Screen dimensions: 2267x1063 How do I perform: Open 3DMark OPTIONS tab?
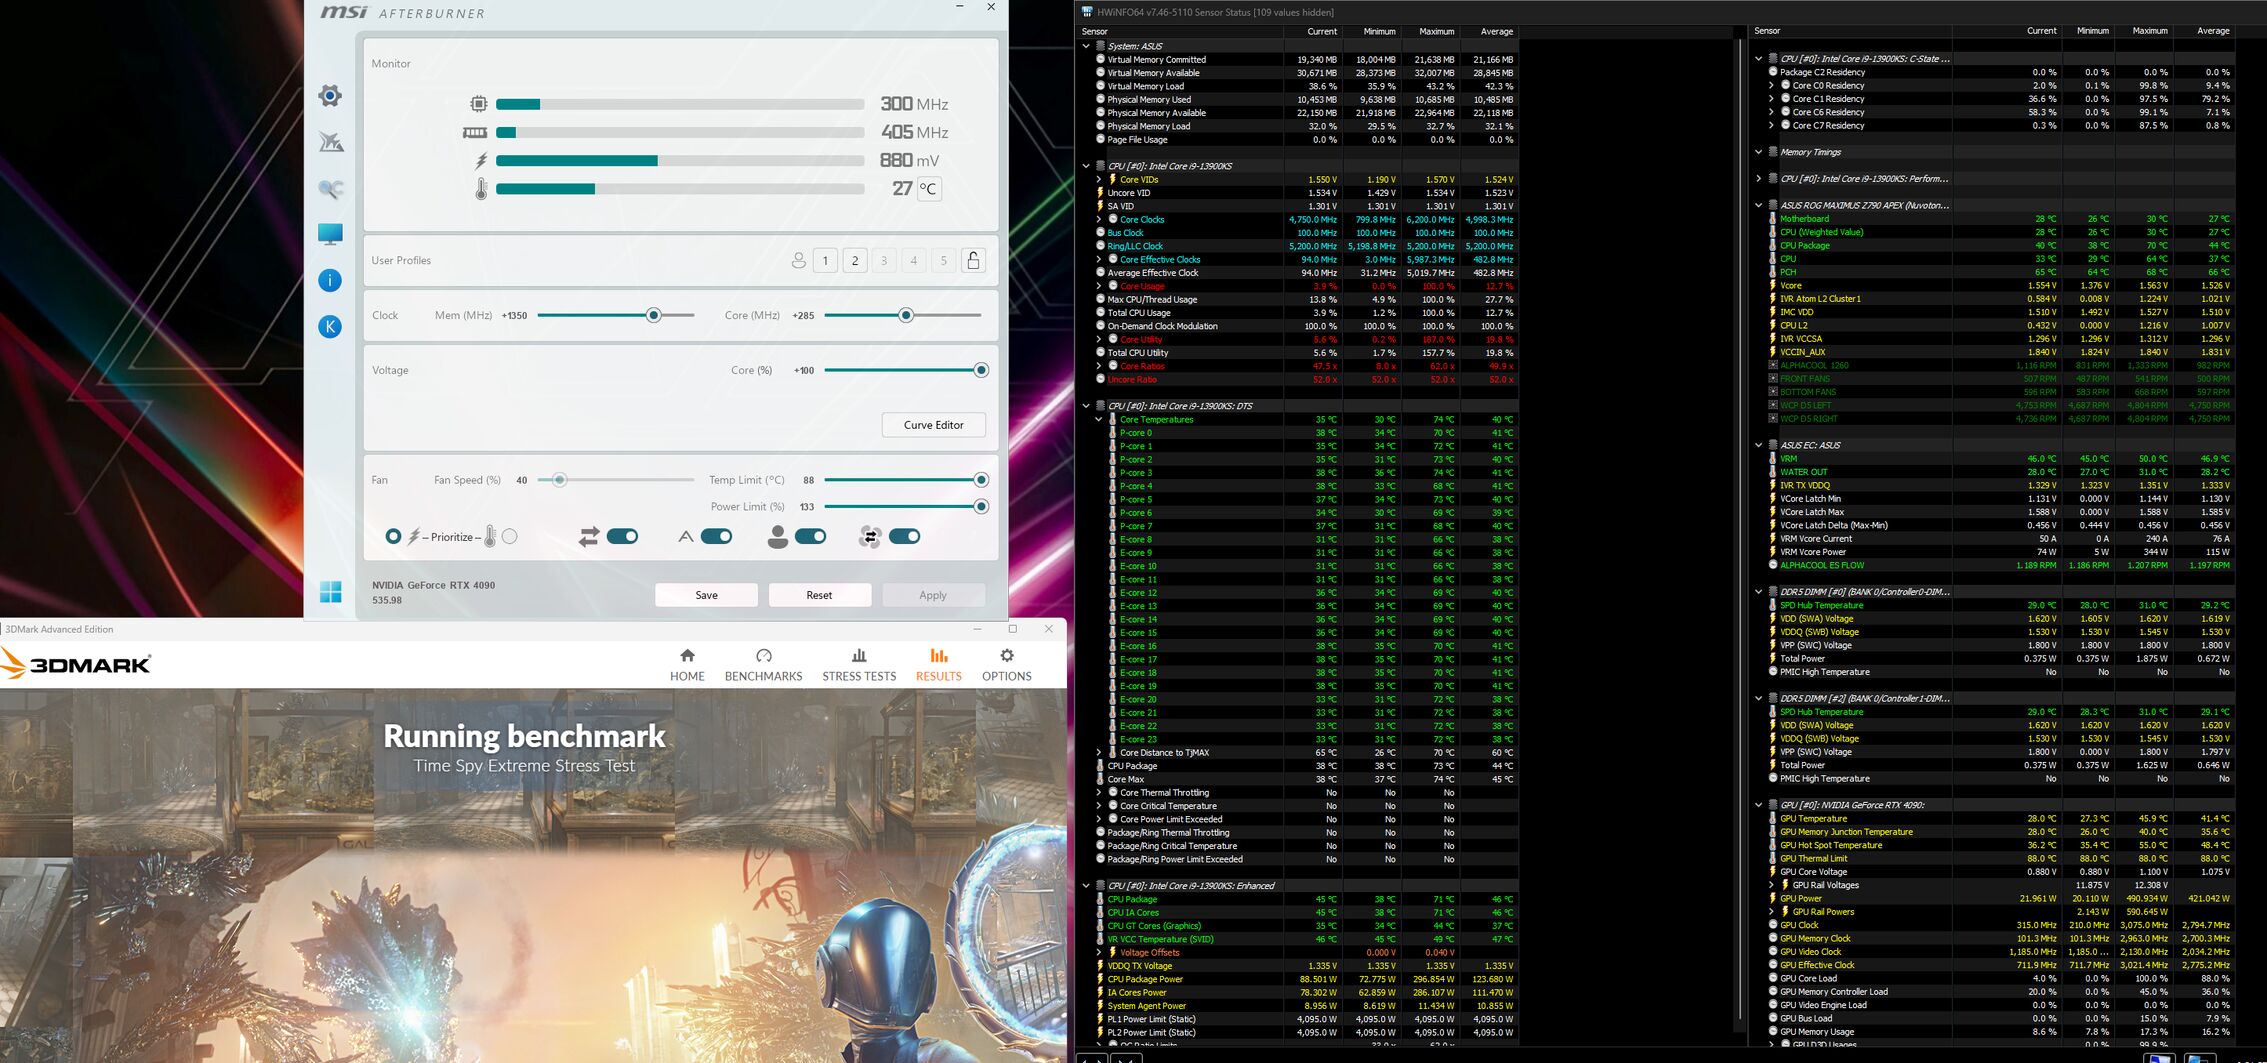tap(1006, 665)
